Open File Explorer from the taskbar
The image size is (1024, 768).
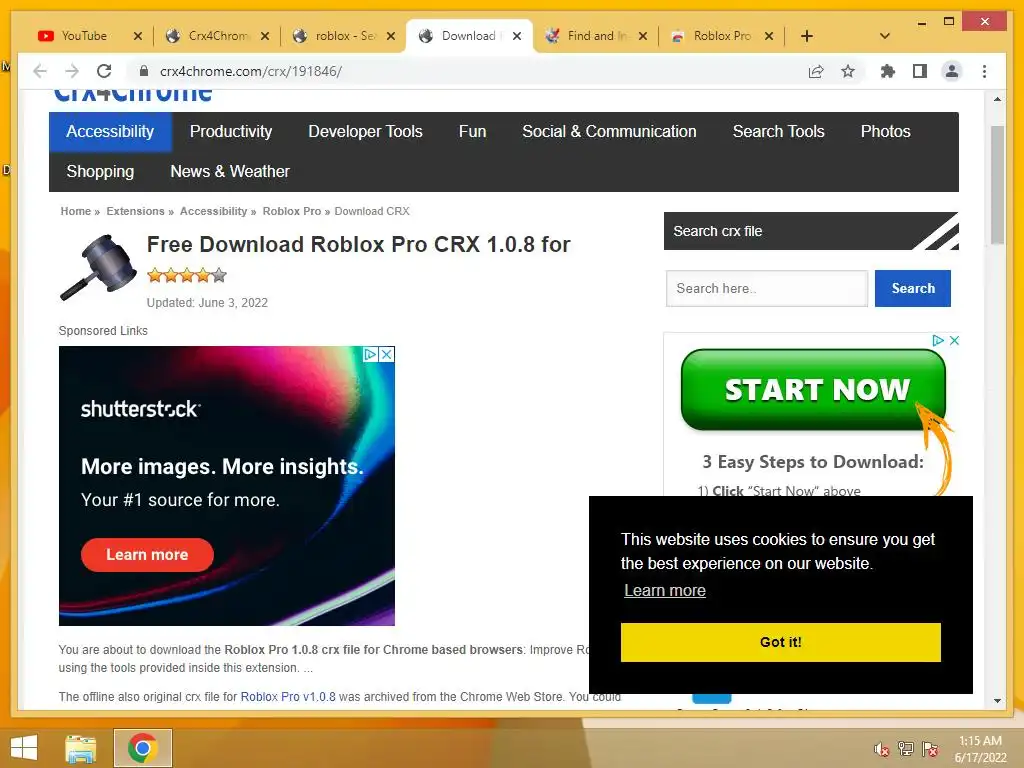coord(81,748)
